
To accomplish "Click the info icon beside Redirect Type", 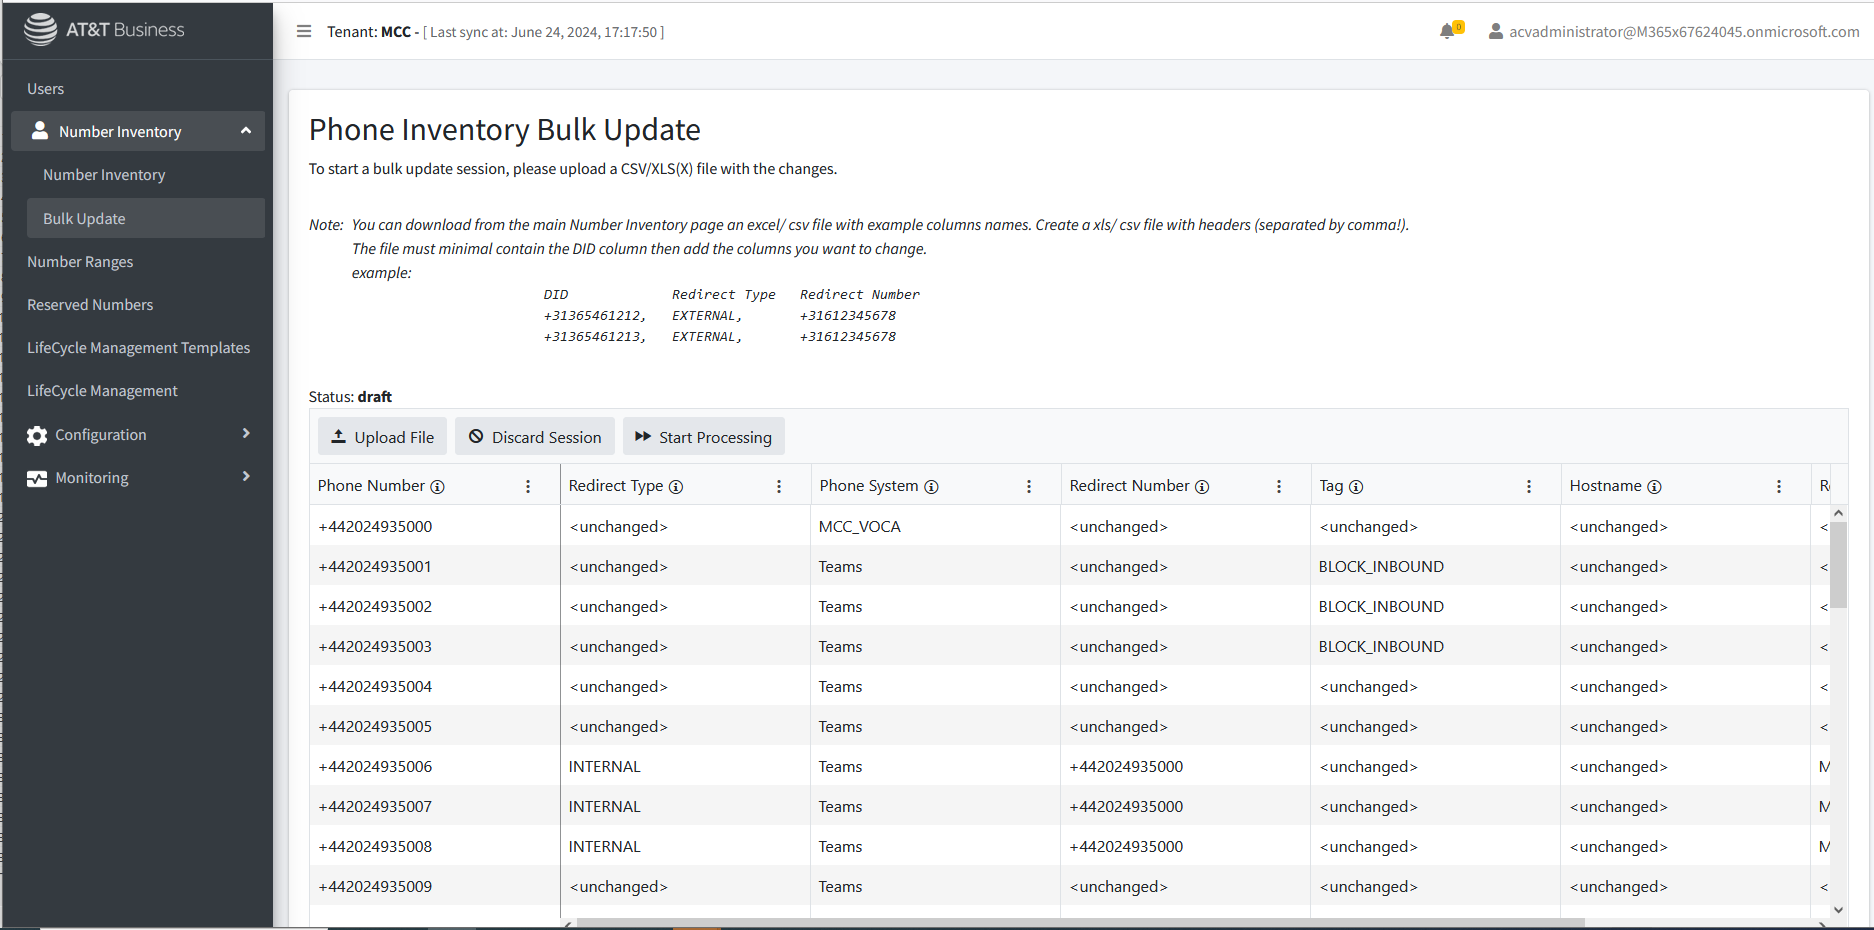I will point(676,487).
